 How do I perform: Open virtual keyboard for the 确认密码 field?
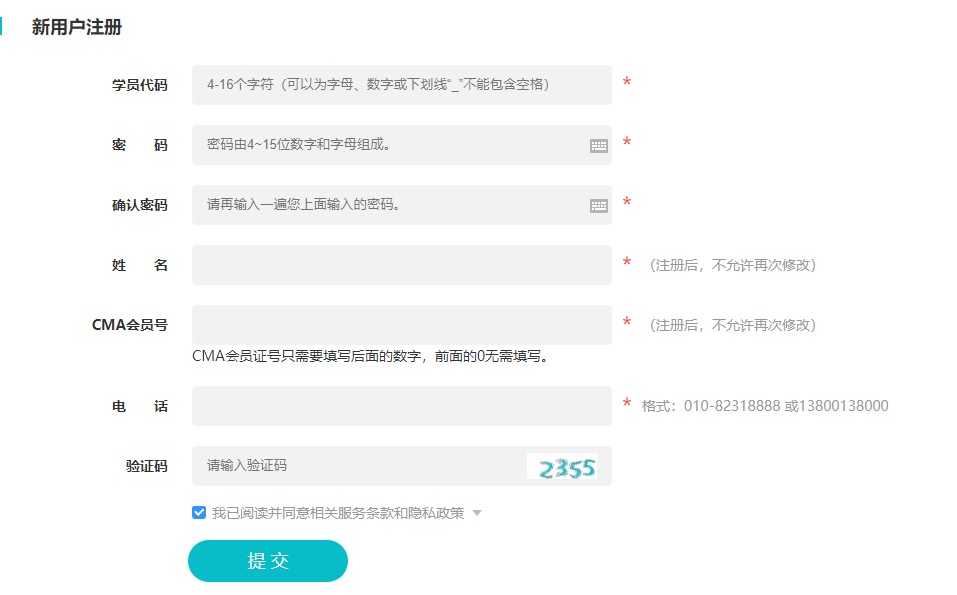[x=598, y=206]
